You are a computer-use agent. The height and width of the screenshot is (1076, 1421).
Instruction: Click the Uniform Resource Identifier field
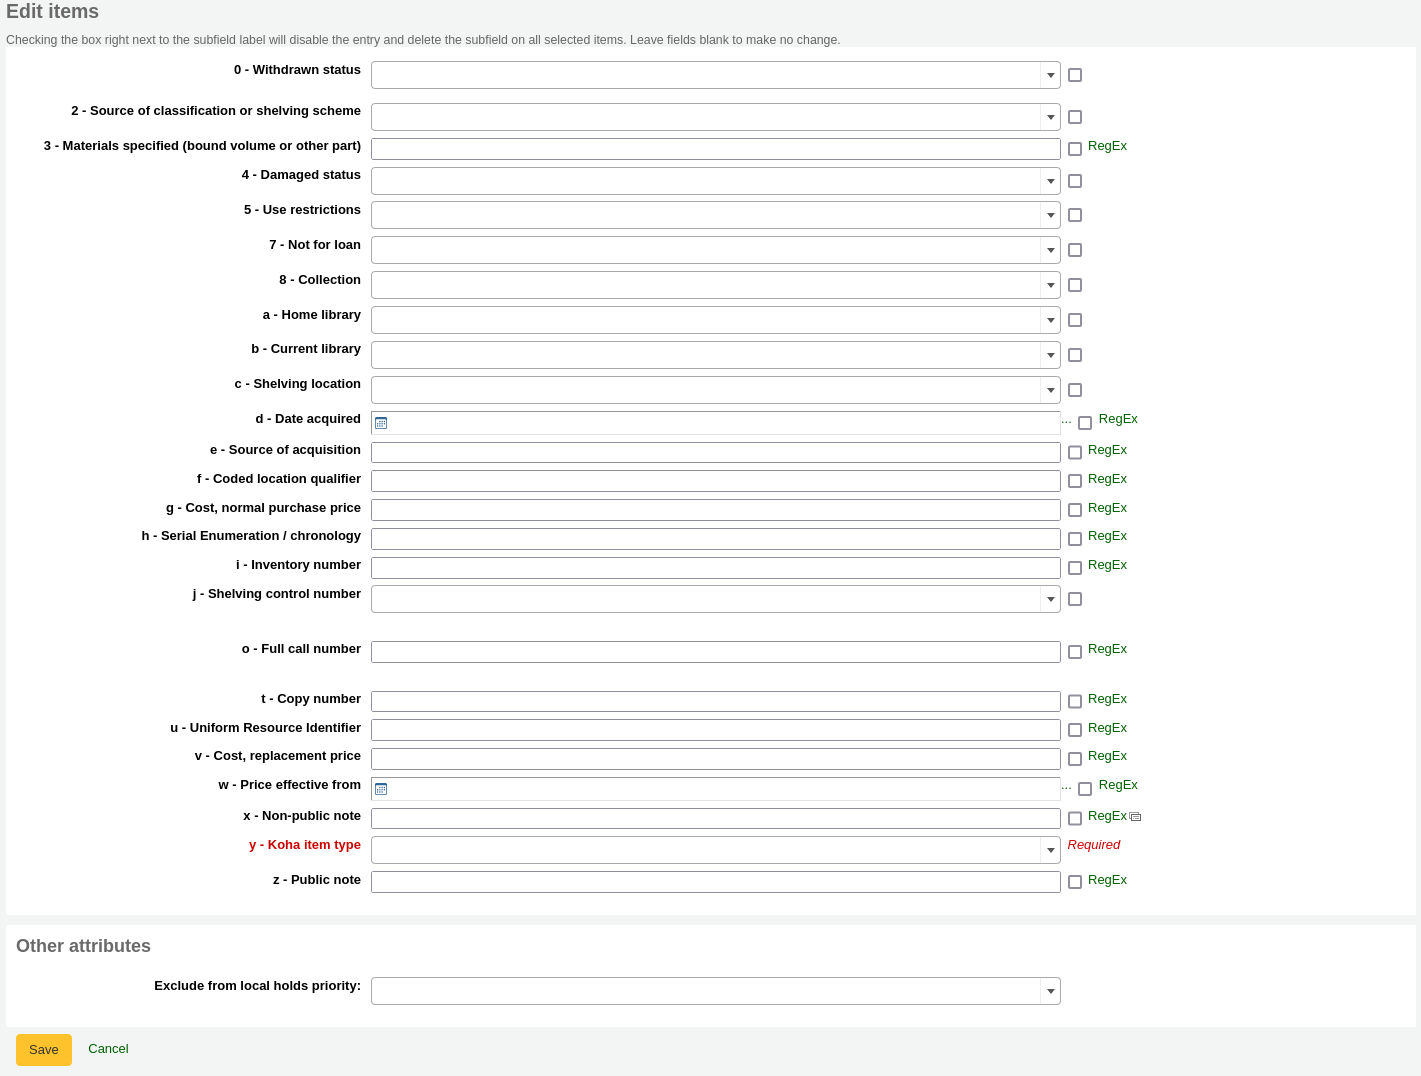[x=715, y=729]
